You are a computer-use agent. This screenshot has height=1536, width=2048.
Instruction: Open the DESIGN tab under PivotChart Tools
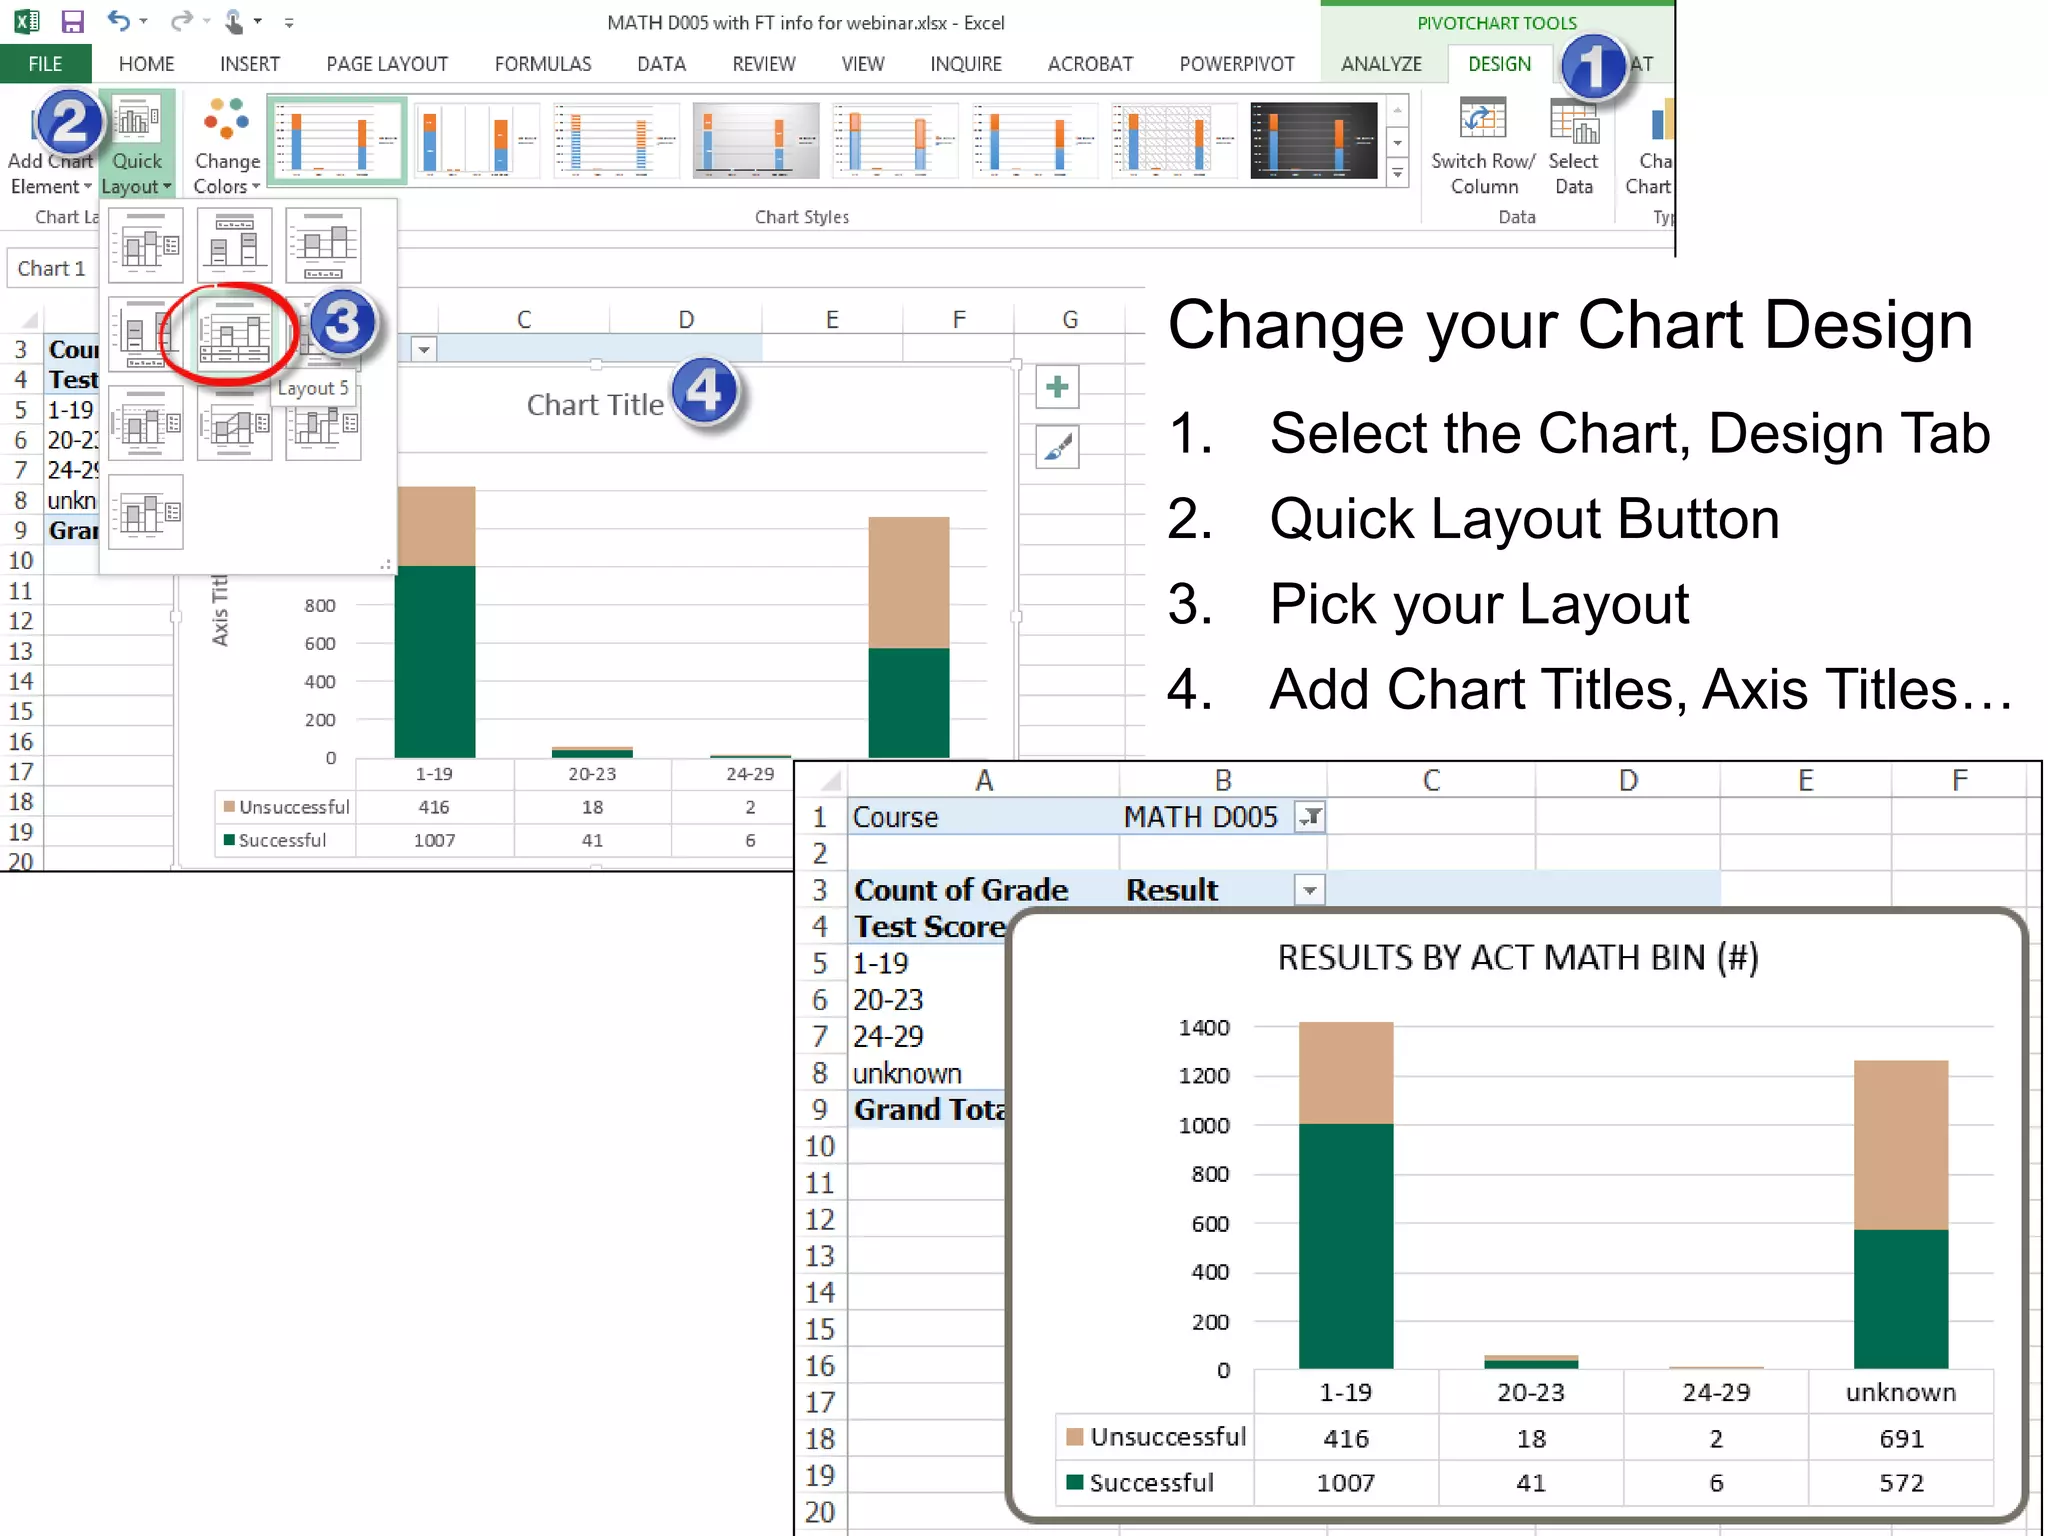click(1499, 64)
